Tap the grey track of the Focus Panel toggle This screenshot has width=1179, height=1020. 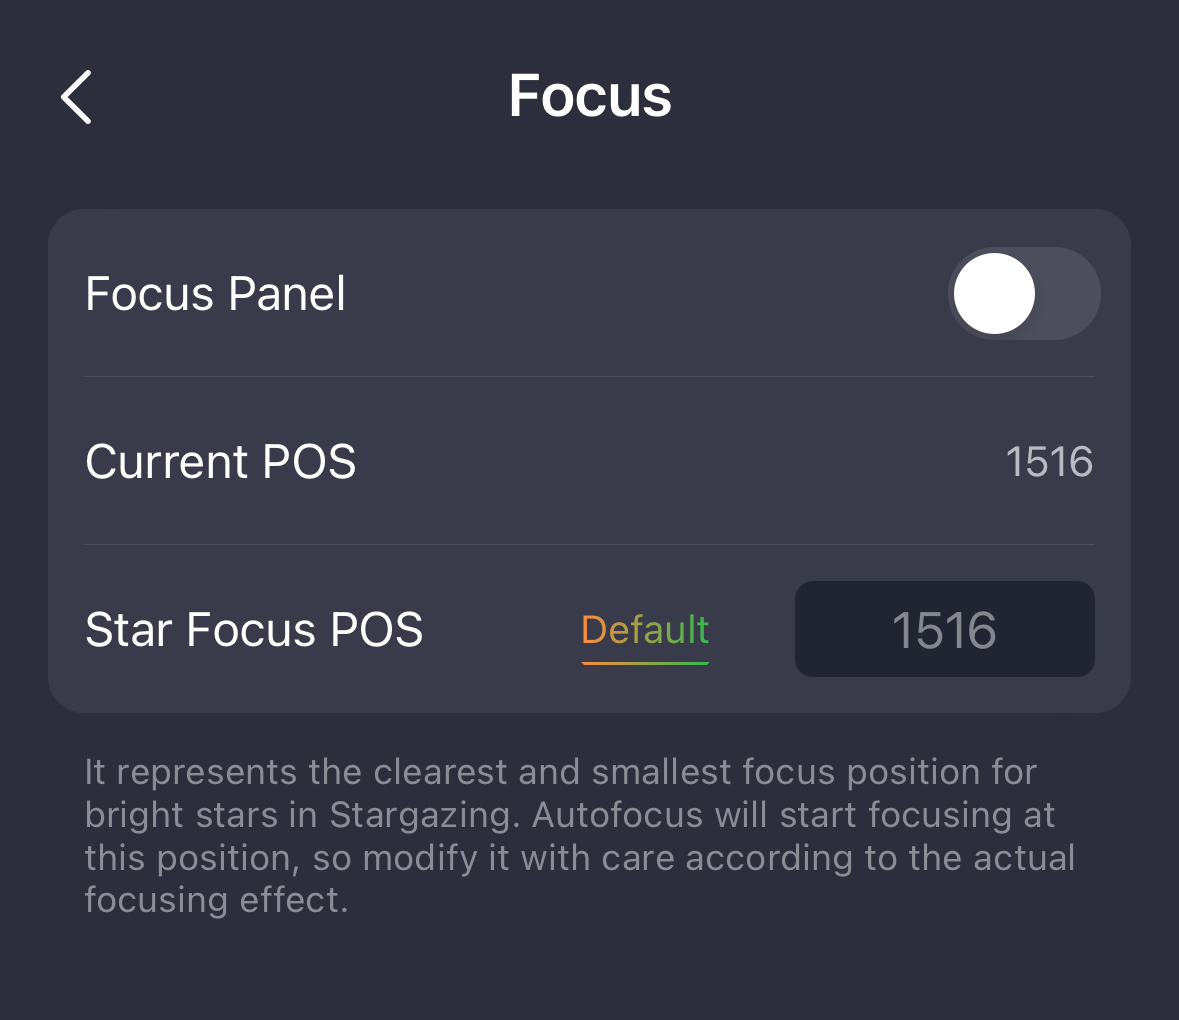coord(1070,294)
